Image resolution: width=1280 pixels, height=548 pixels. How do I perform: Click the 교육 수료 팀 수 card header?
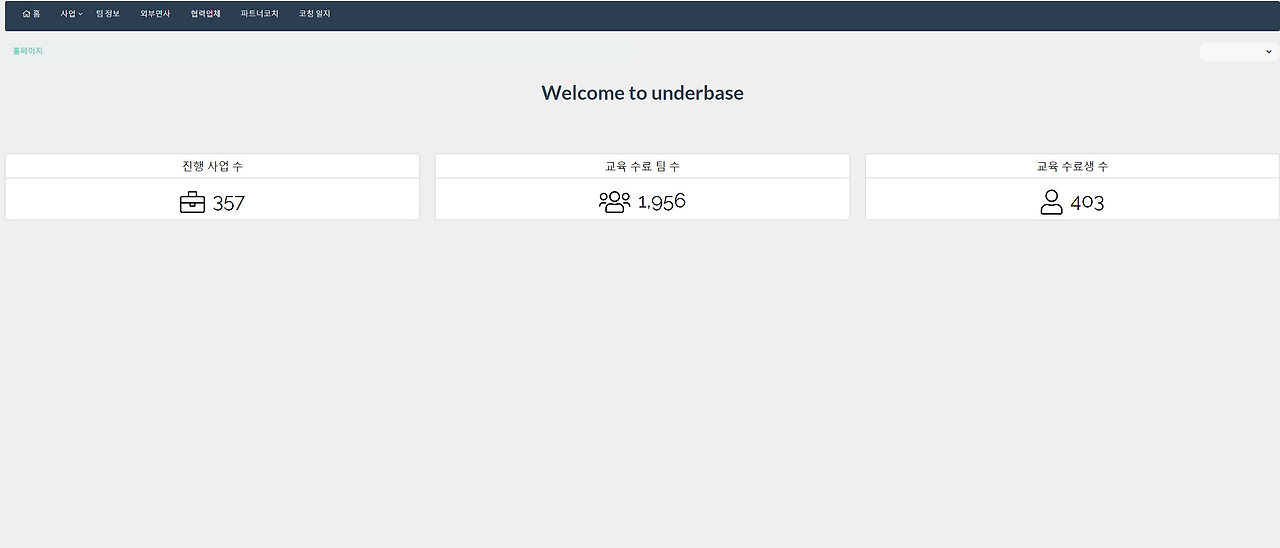[642, 166]
